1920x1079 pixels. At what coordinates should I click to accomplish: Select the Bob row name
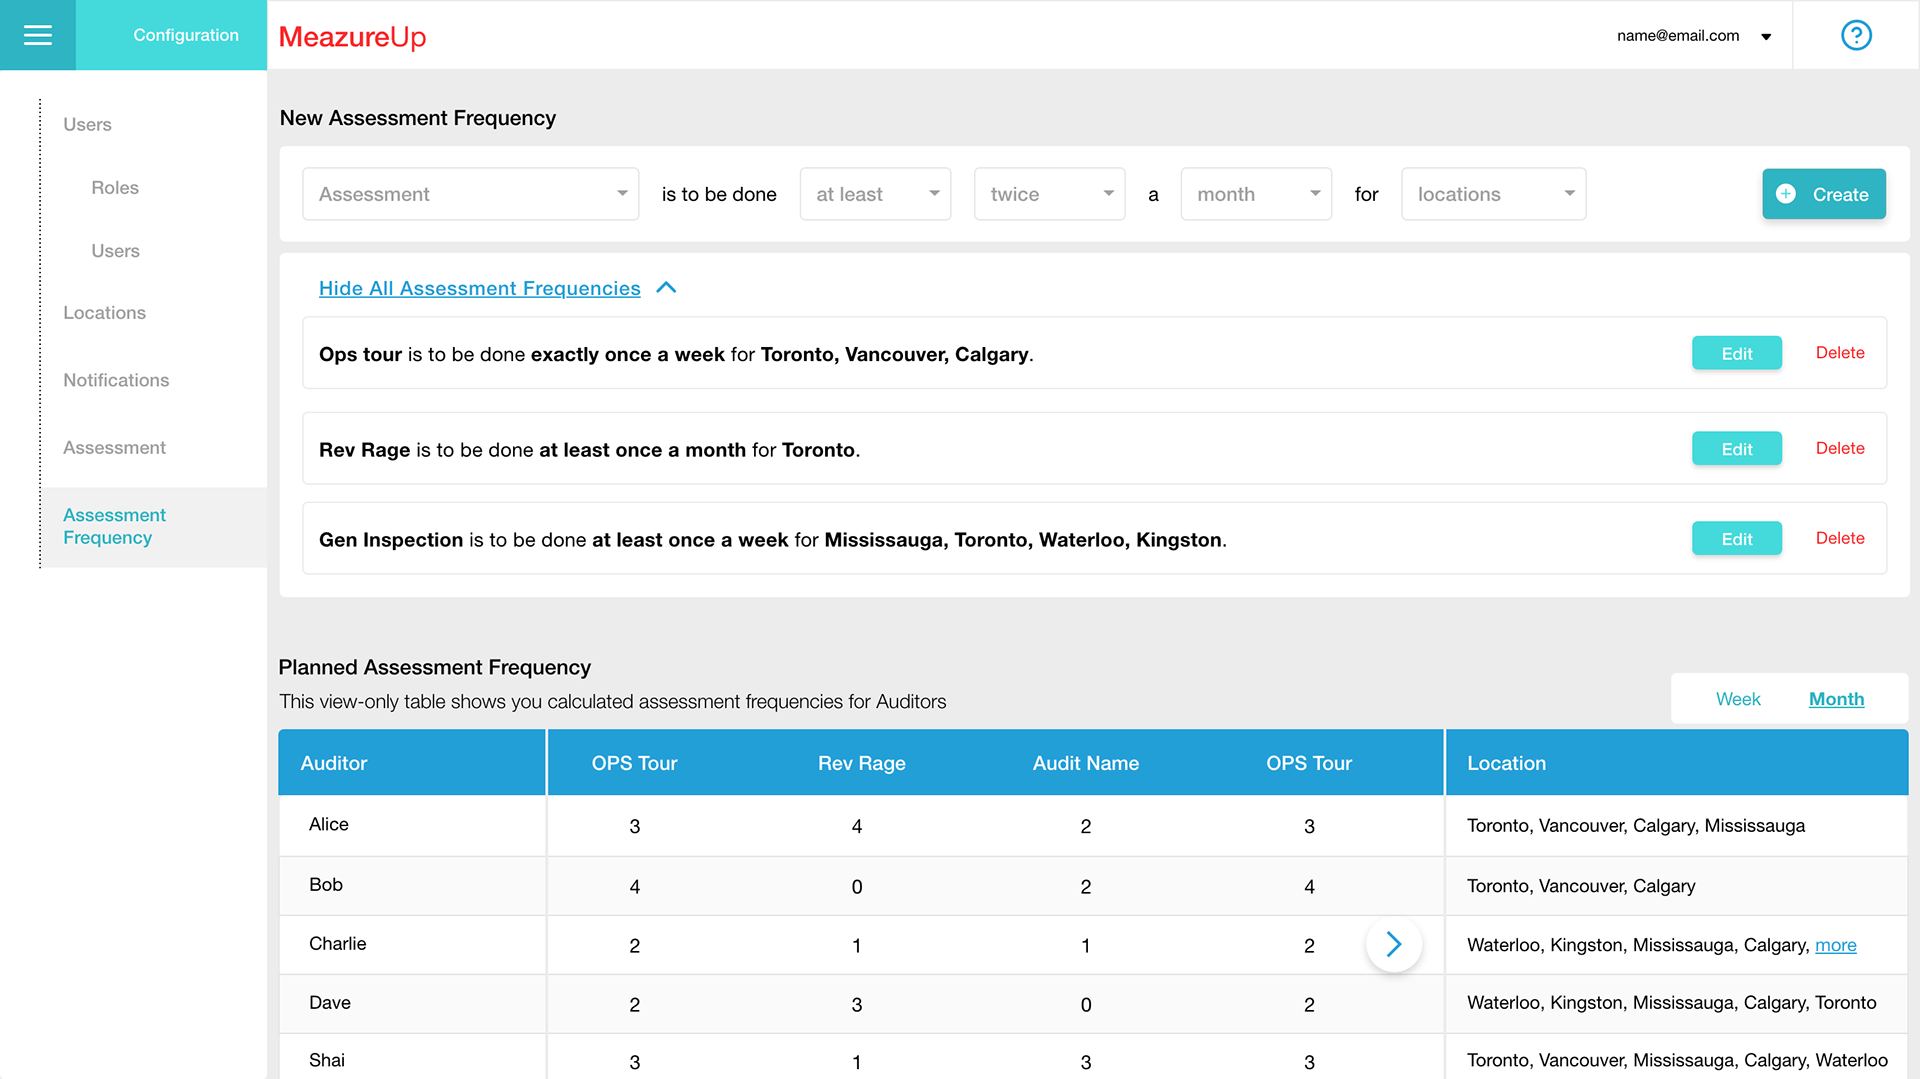[x=325, y=885]
